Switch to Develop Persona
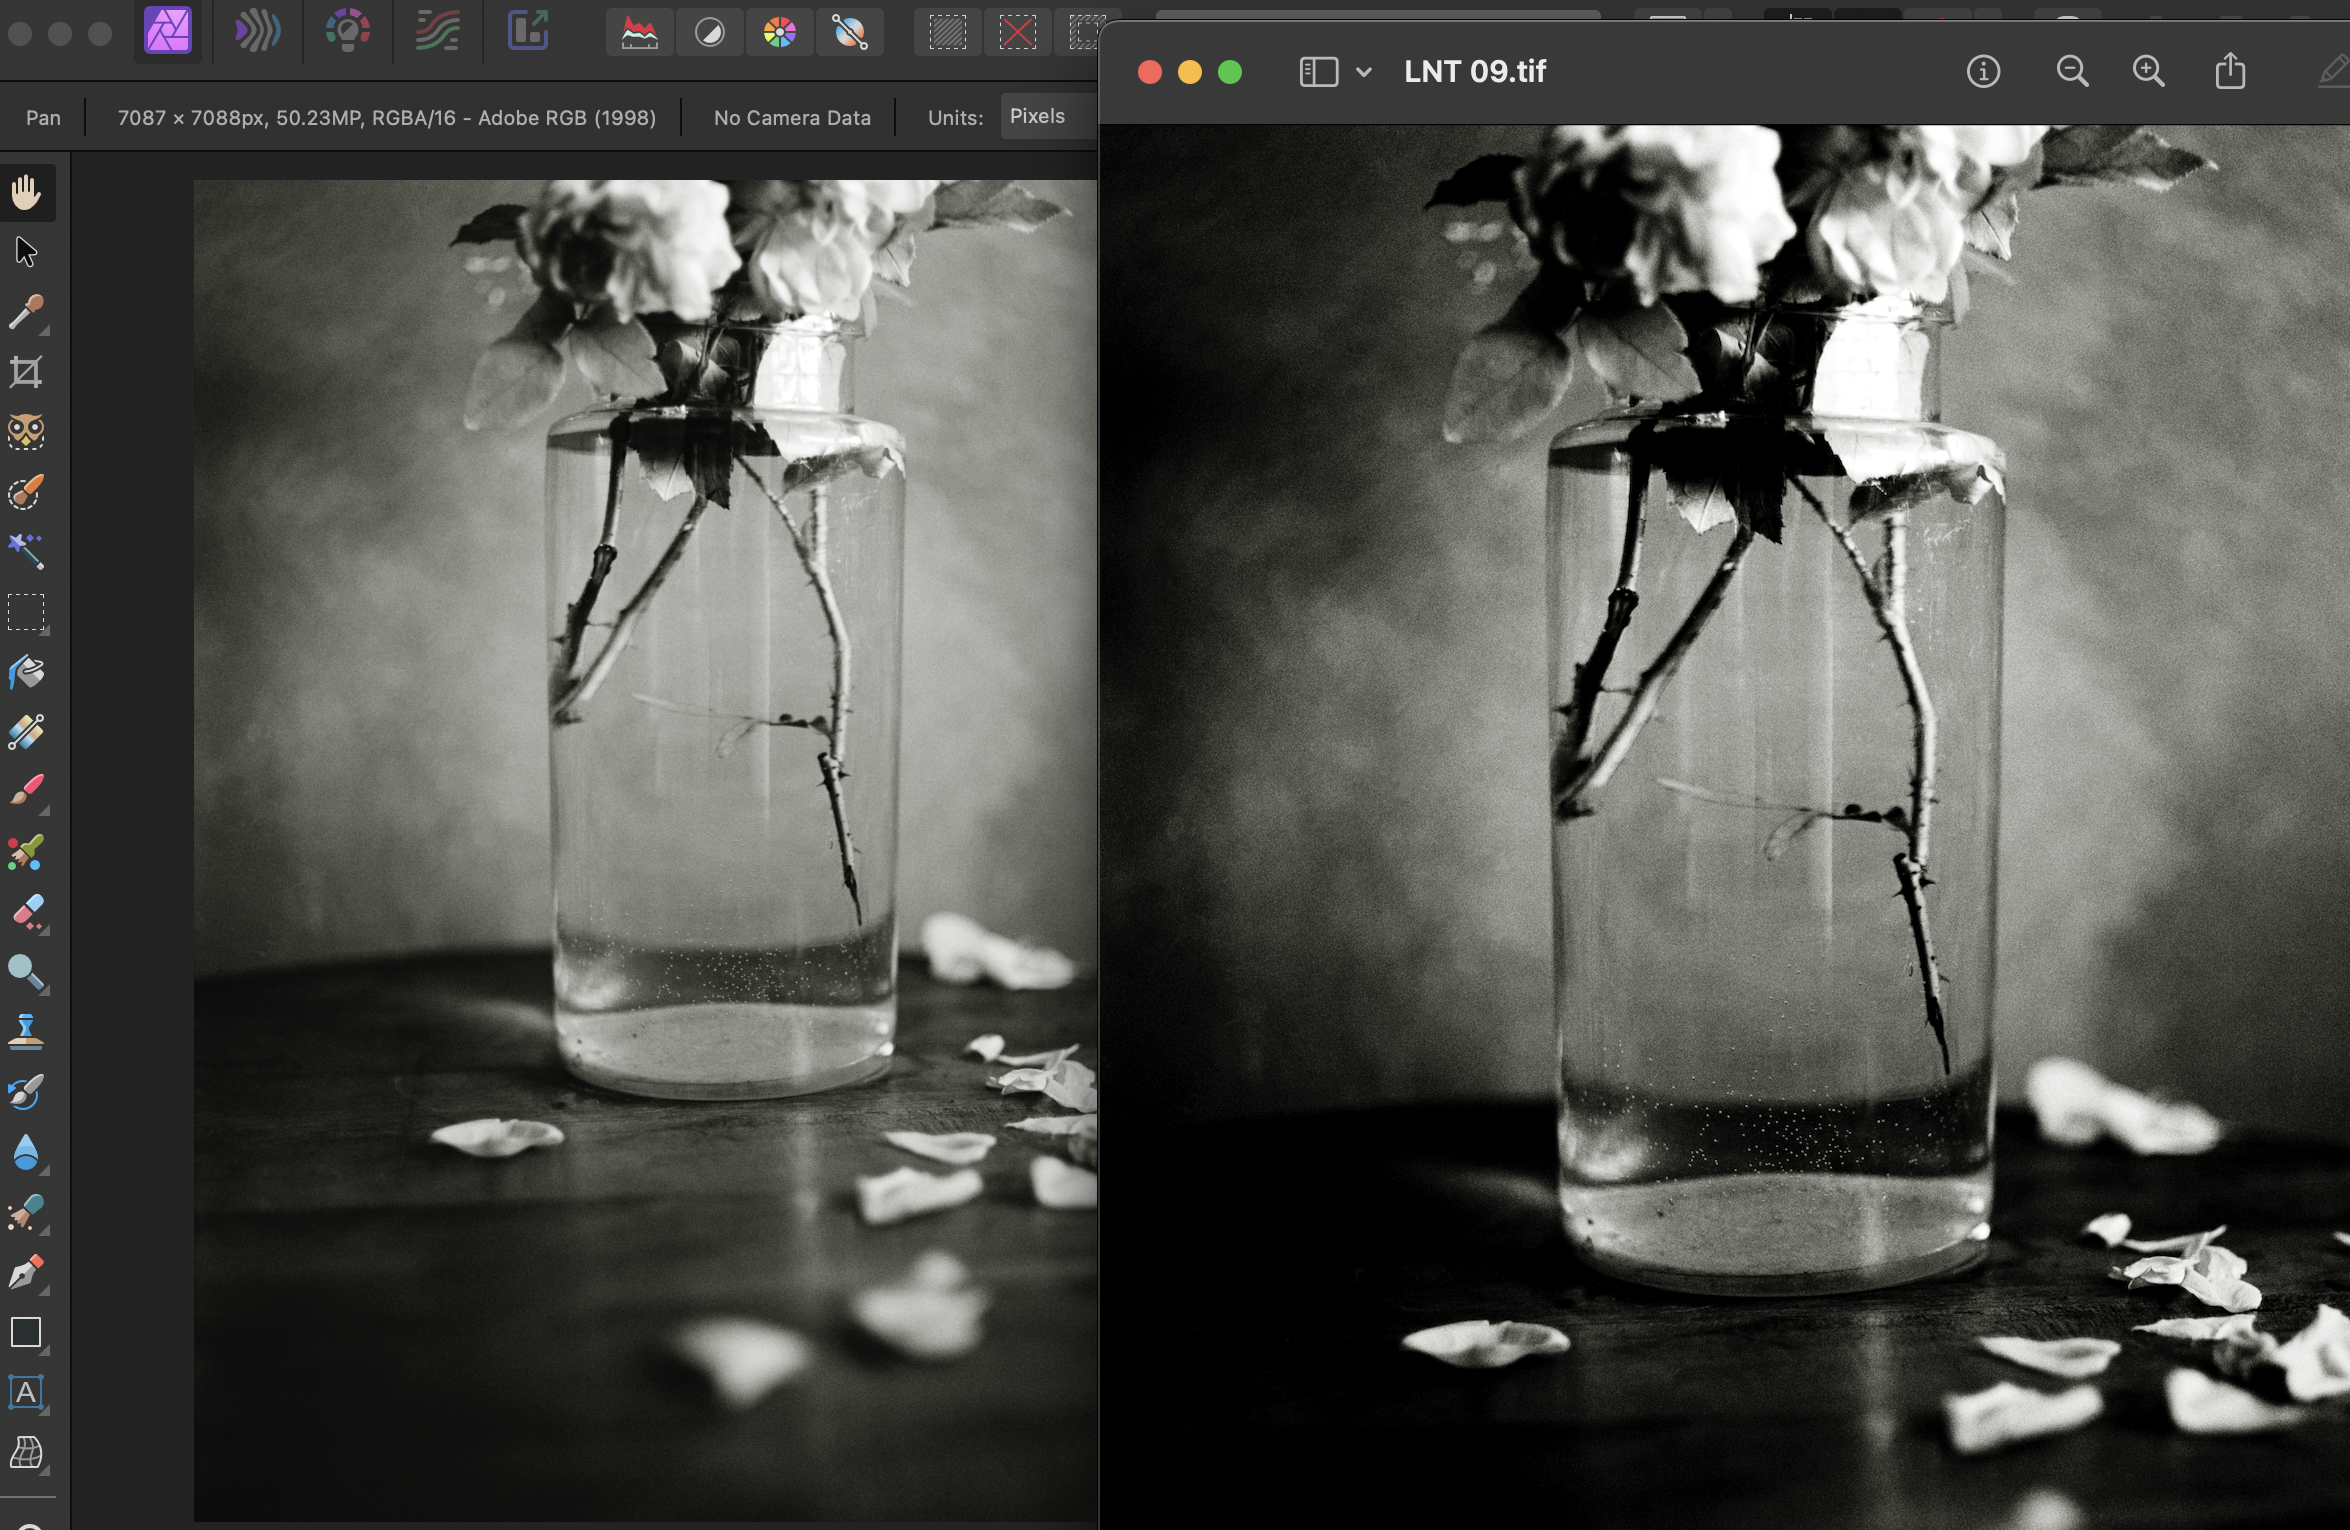This screenshot has width=2350, height=1530. pyautogui.click(x=347, y=32)
